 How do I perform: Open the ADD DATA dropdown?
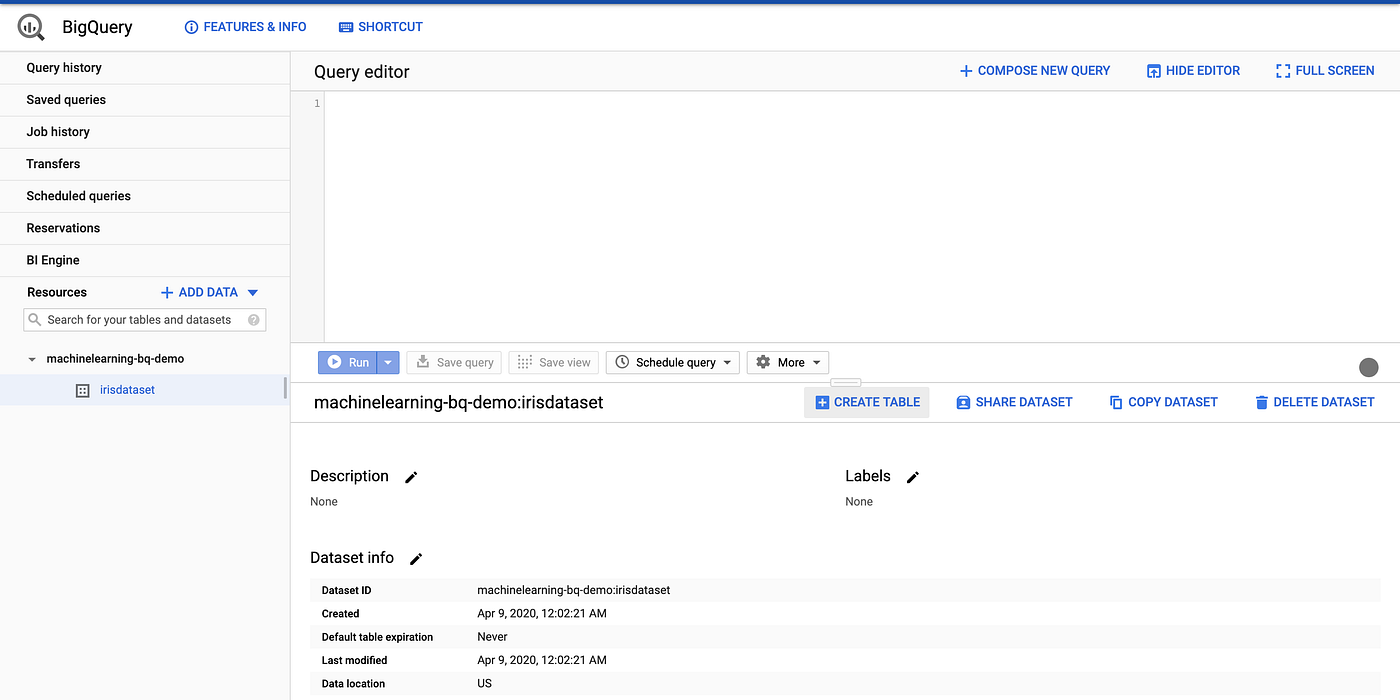(x=207, y=292)
